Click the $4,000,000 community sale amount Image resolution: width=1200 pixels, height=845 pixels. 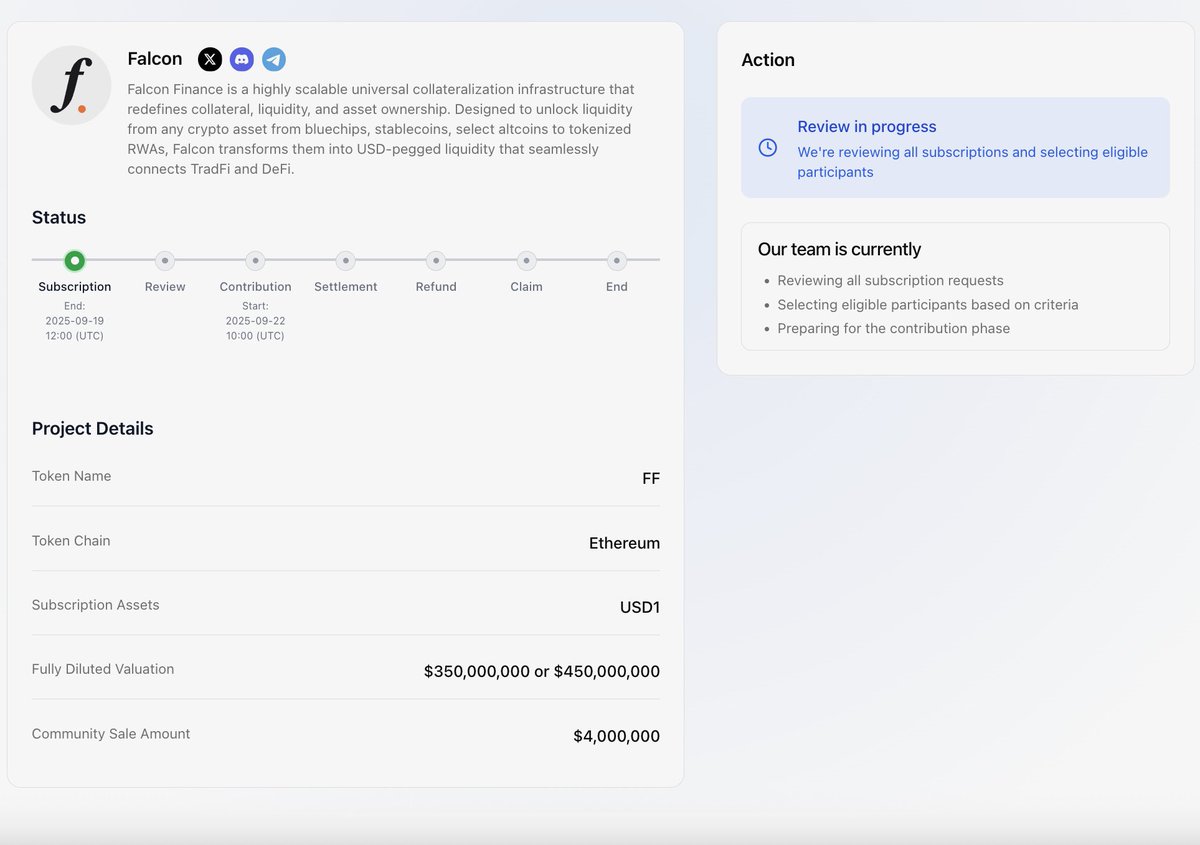[x=616, y=737]
